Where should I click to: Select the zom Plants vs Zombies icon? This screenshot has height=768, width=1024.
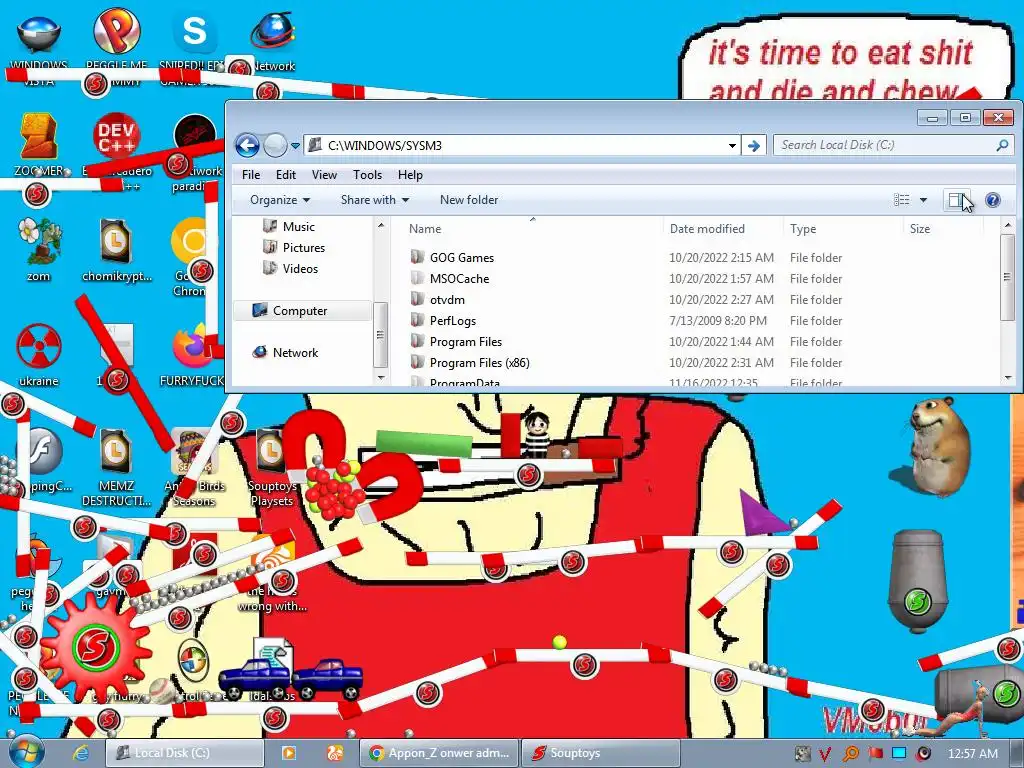(39, 249)
